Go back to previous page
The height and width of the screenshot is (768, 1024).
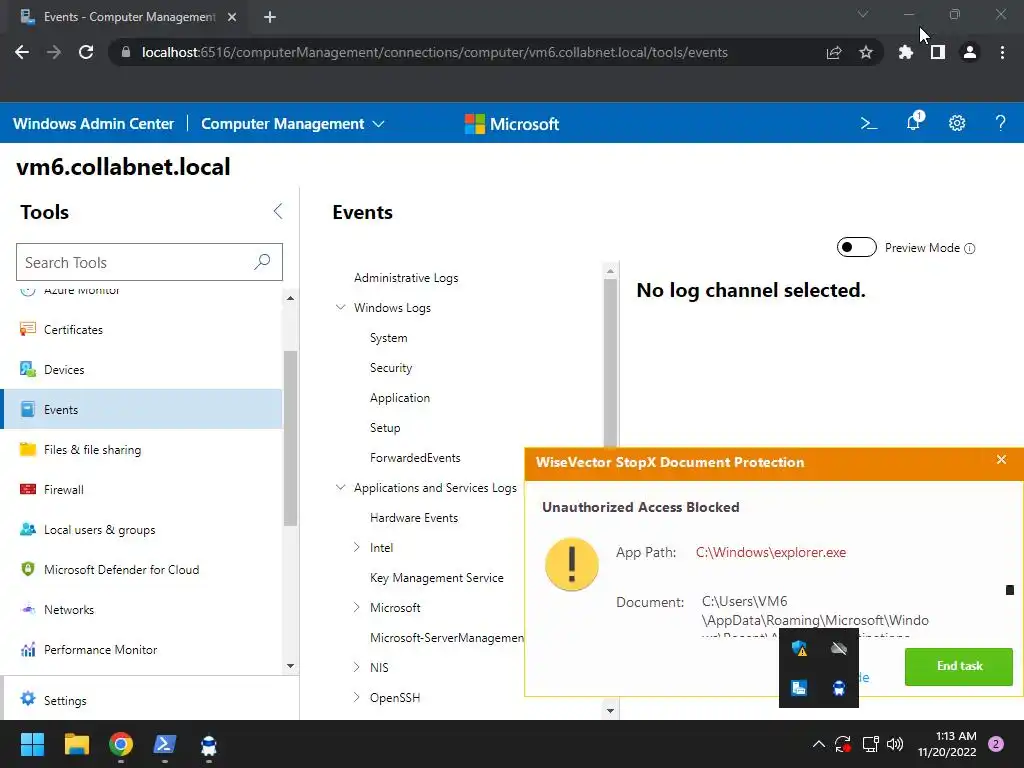click(22, 52)
